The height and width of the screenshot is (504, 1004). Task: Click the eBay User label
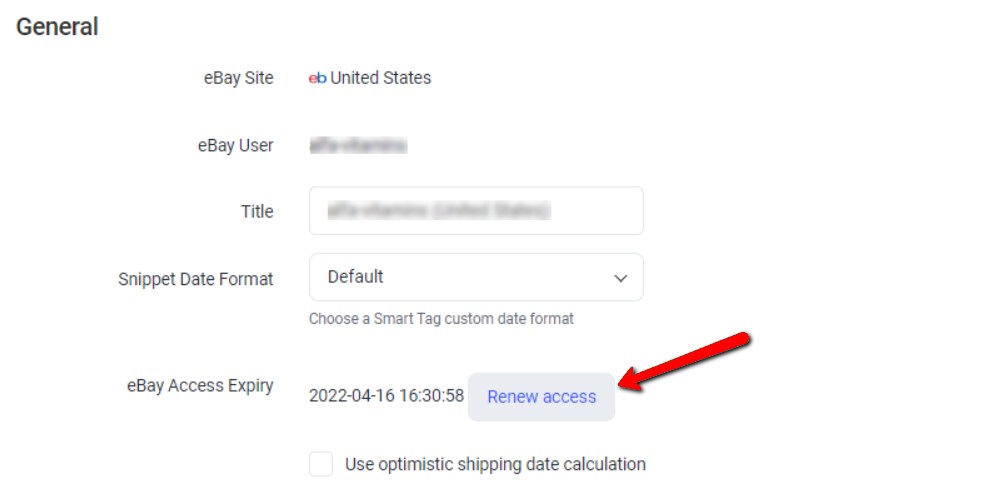(x=236, y=146)
